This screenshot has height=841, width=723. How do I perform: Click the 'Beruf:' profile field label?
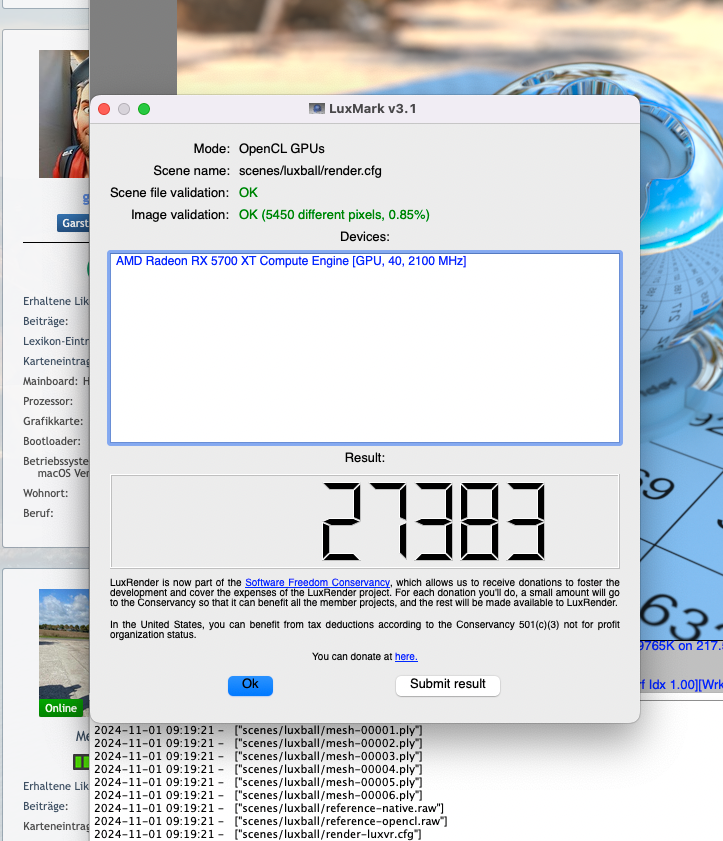click(x=38, y=513)
